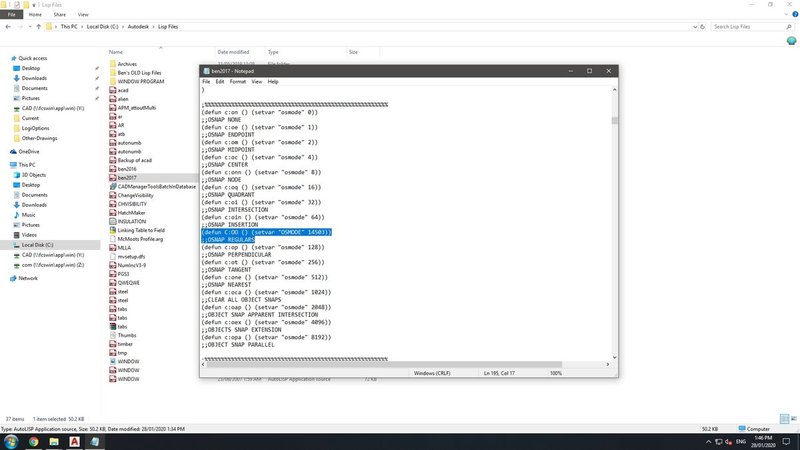Navigate to Autodesk in breadcrumb path
This screenshot has height=450, width=800.
[x=138, y=27]
